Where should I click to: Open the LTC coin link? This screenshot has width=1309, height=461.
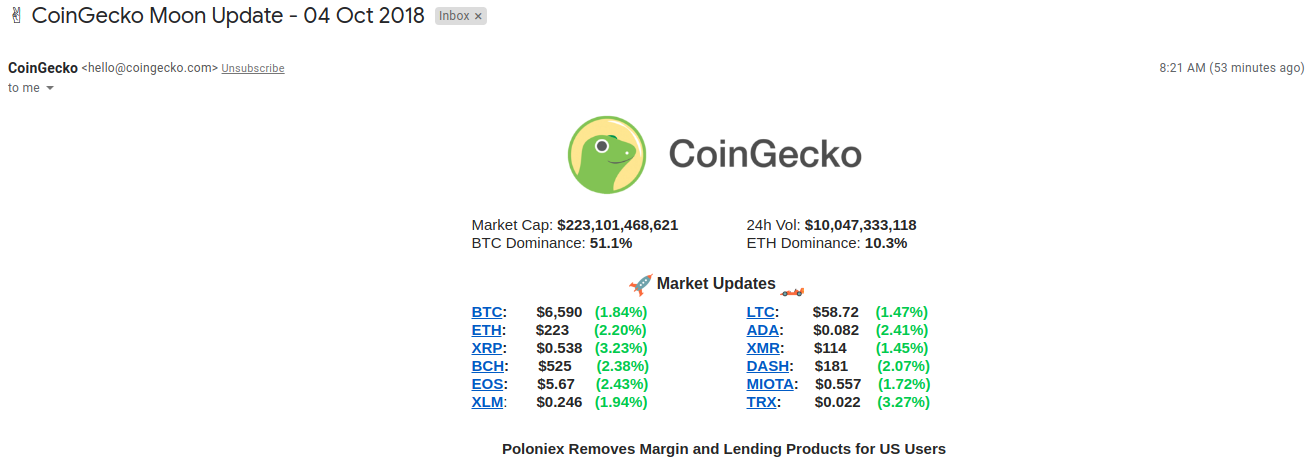point(760,312)
